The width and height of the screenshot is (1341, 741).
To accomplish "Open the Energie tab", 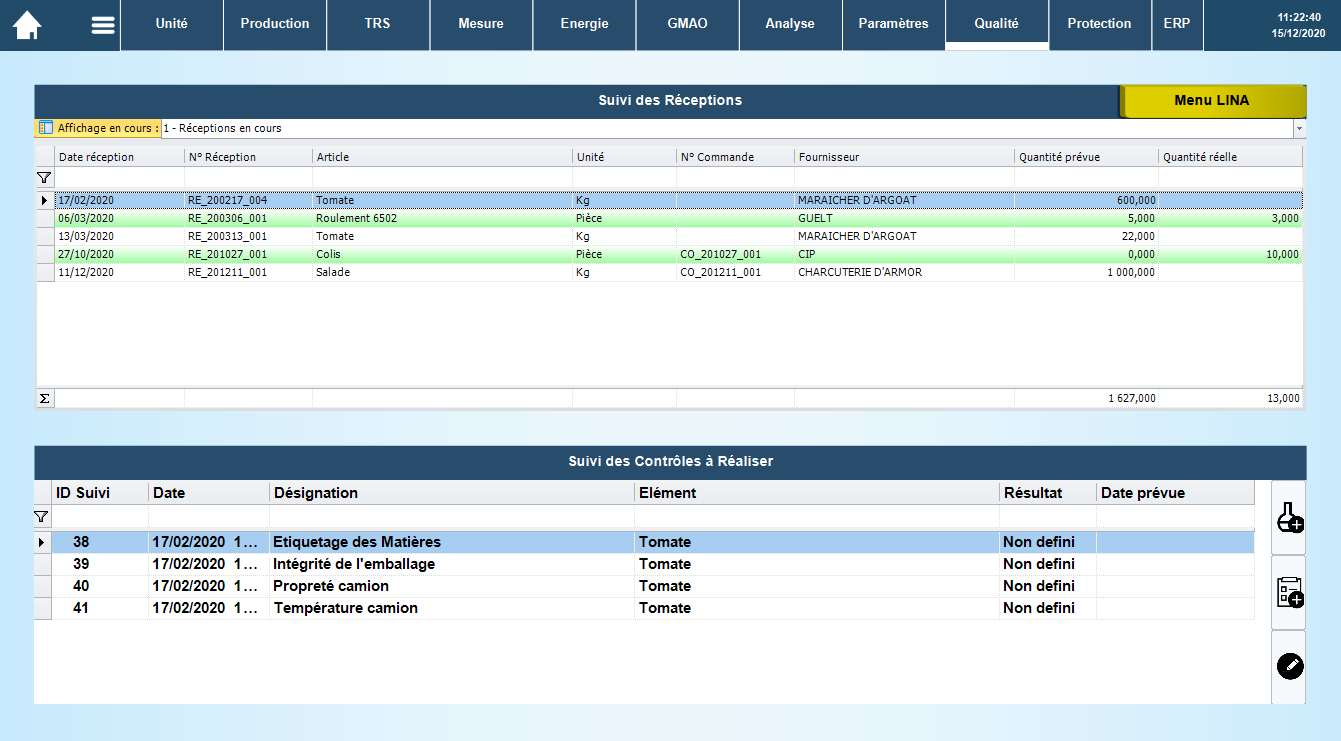I will (584, 24).
